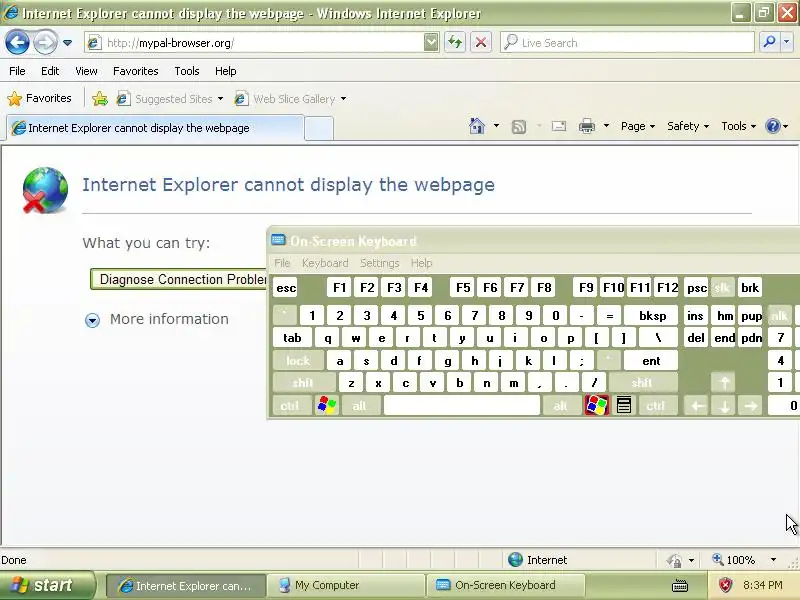Toggle the left alt key on On-Screen Keyboard

[x=359, y=406]
